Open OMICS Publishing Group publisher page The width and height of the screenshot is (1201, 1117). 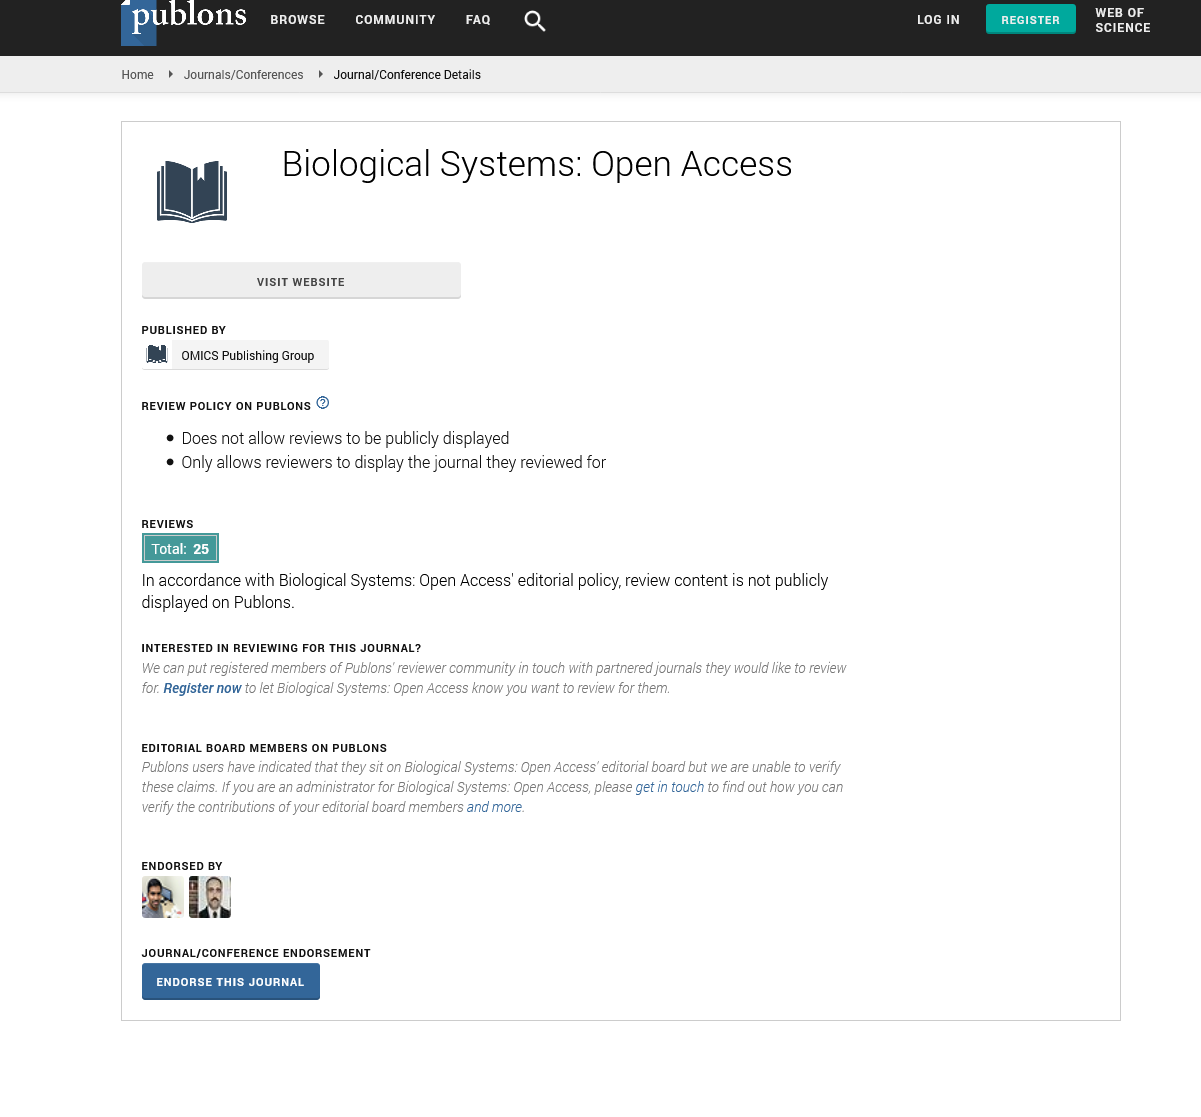(248, 355)
